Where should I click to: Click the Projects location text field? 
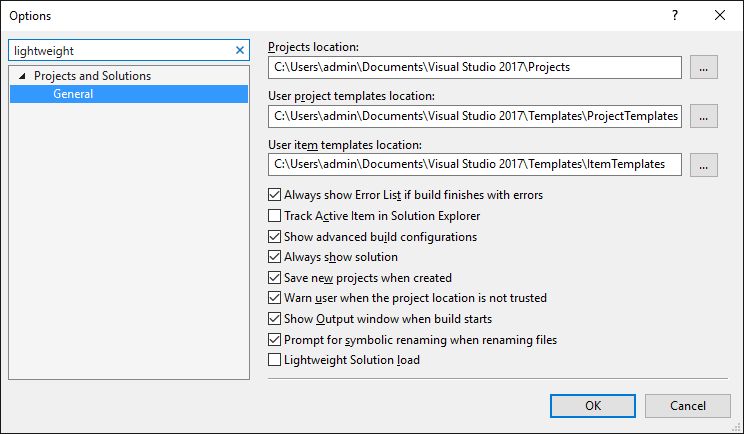[x=475, y=67]
